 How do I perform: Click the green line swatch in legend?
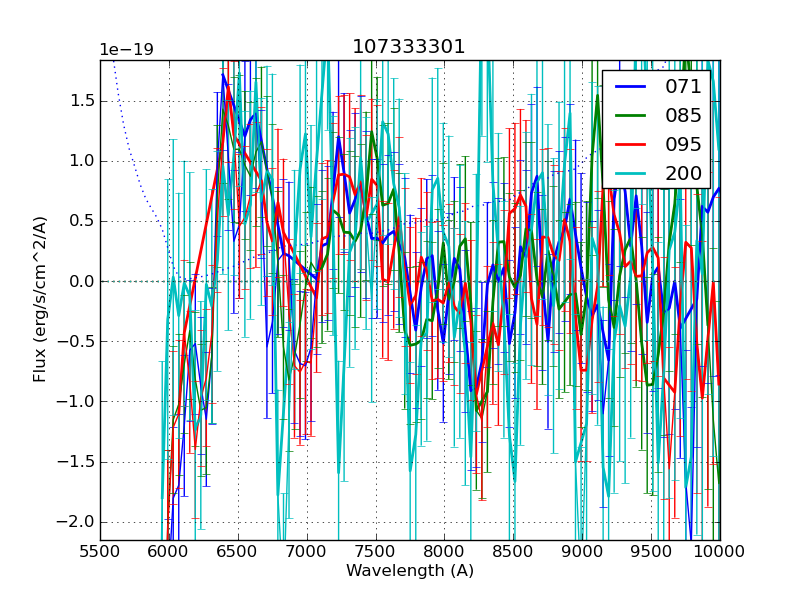coord(630,116)
